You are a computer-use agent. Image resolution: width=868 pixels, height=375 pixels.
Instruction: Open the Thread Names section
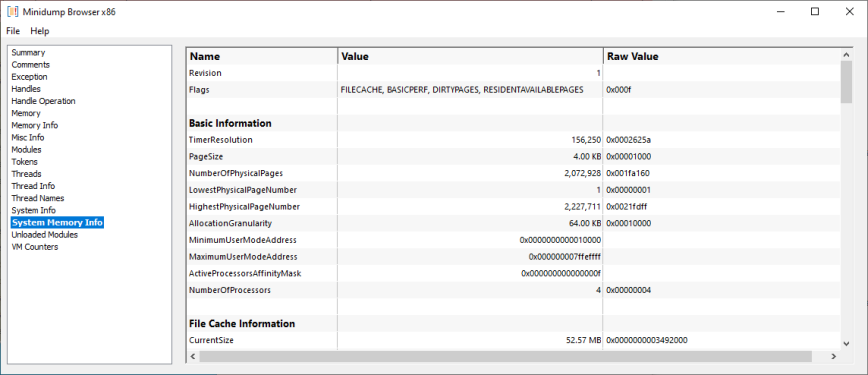38,198
